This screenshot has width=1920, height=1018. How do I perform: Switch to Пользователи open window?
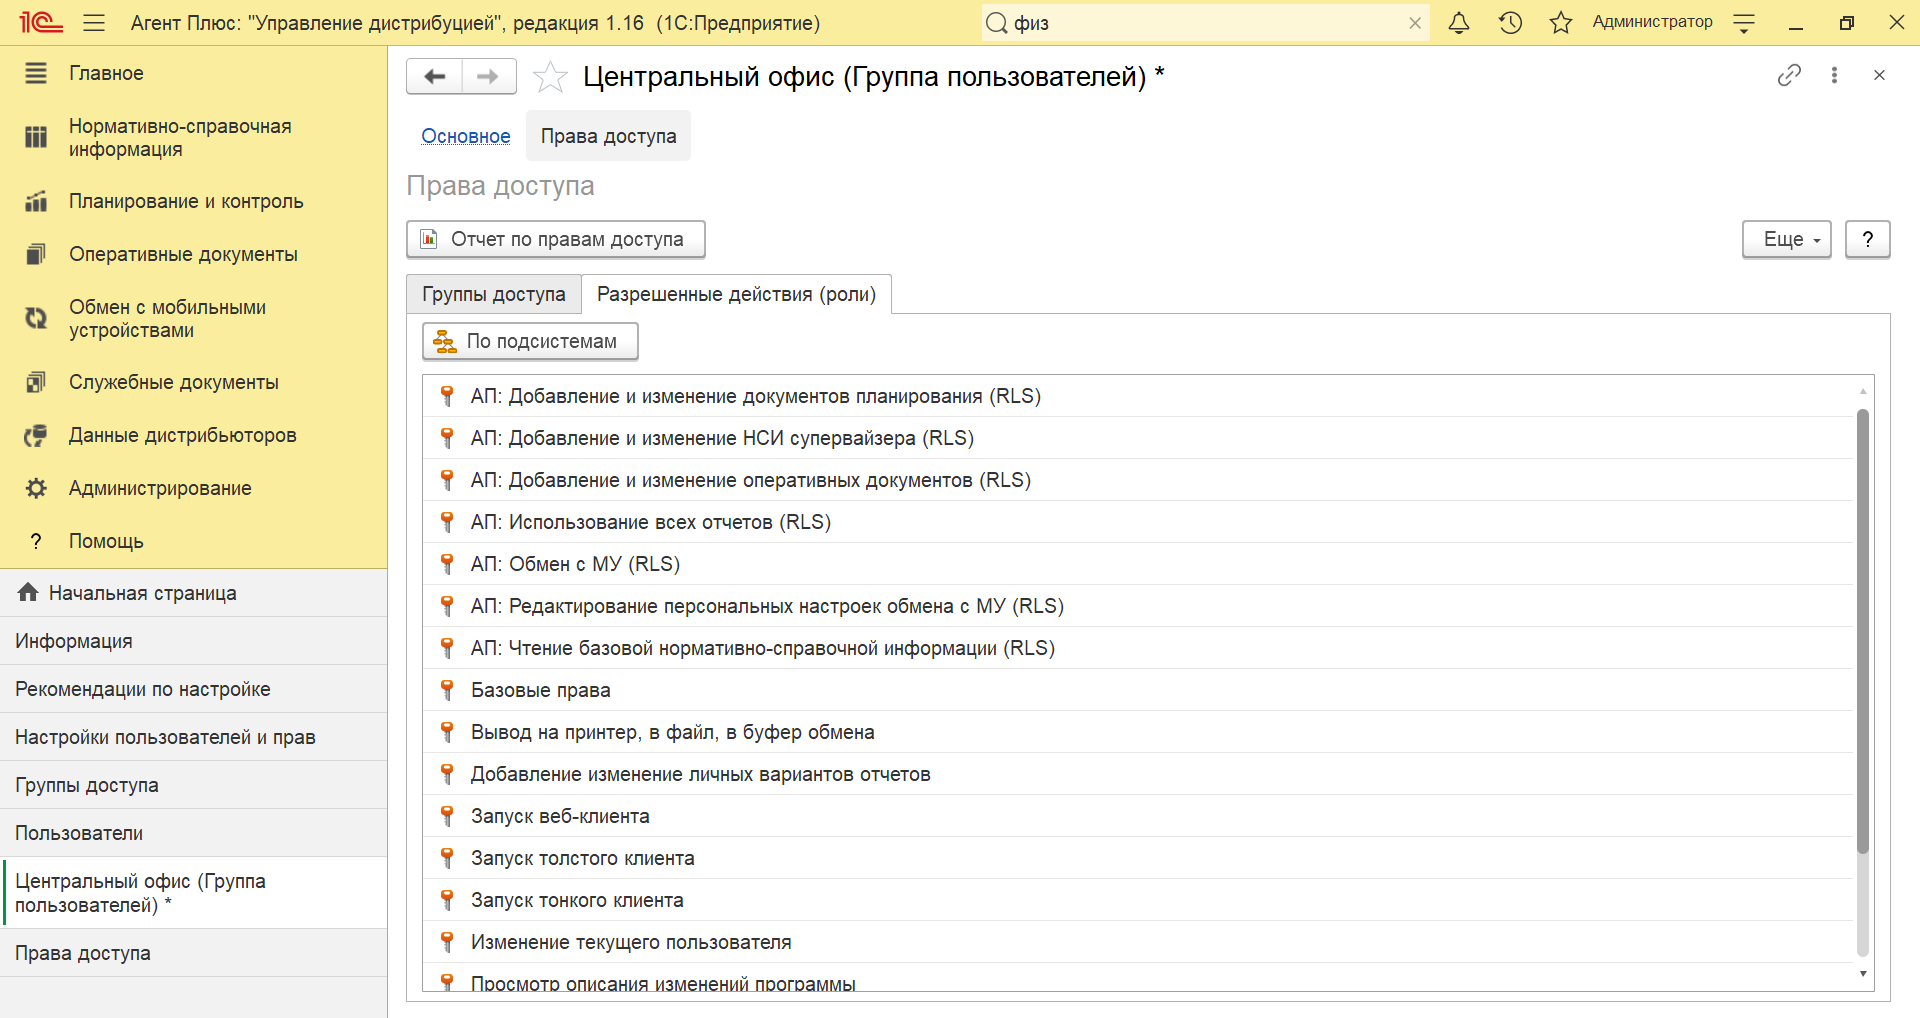[x=193, y=833]
